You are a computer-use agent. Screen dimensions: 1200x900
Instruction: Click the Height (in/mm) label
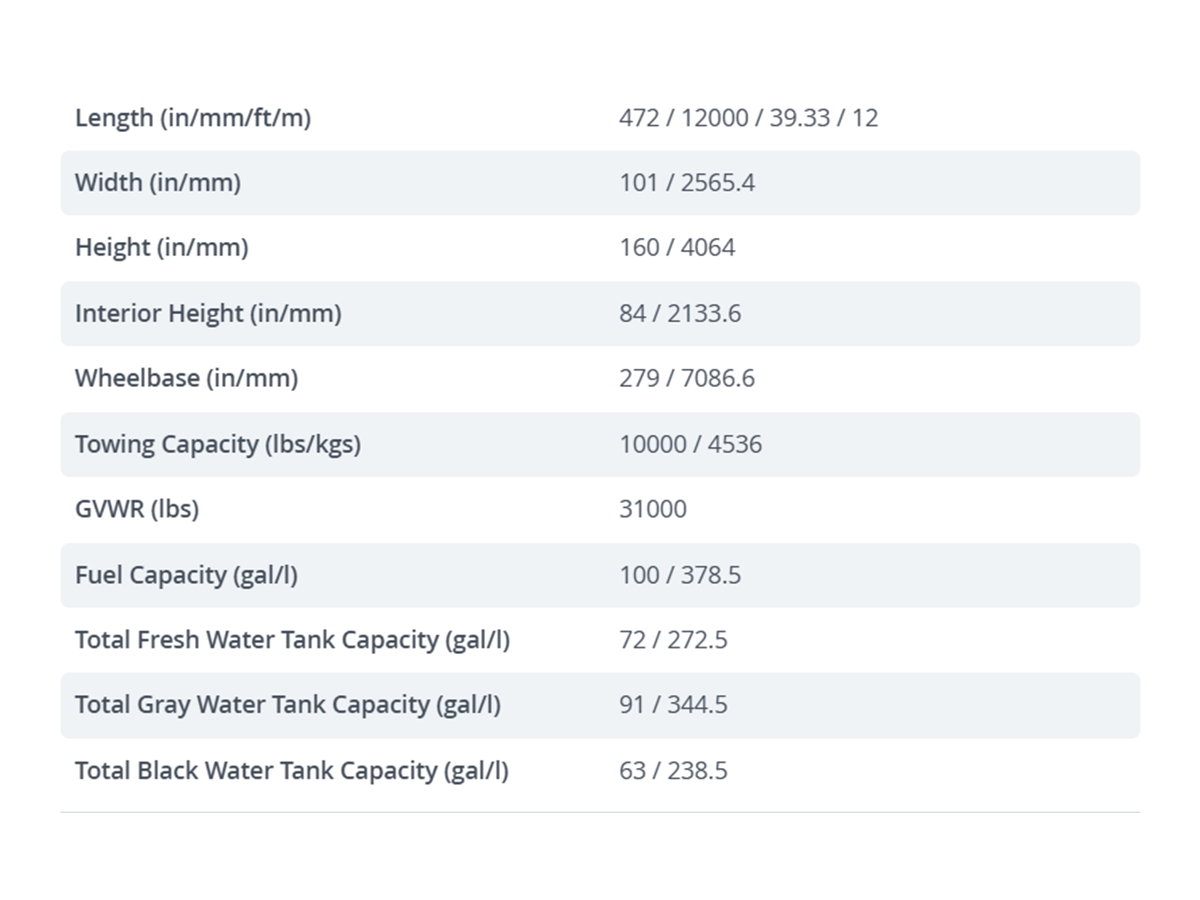pyautogui.click(x=162, y=247)
